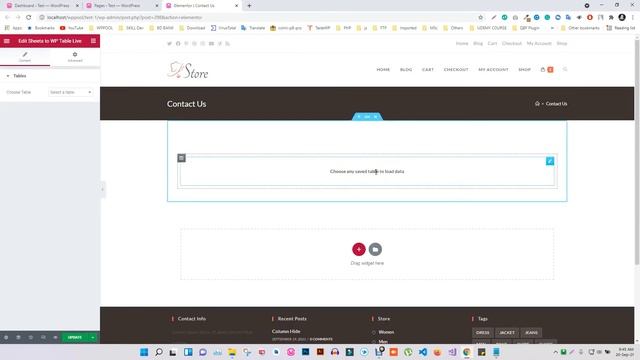Image resolution: width=640 pixels, height=360 pixels.
Task: Switch to the Pages WordPress browser tab
Action: (x=121, y=6)
